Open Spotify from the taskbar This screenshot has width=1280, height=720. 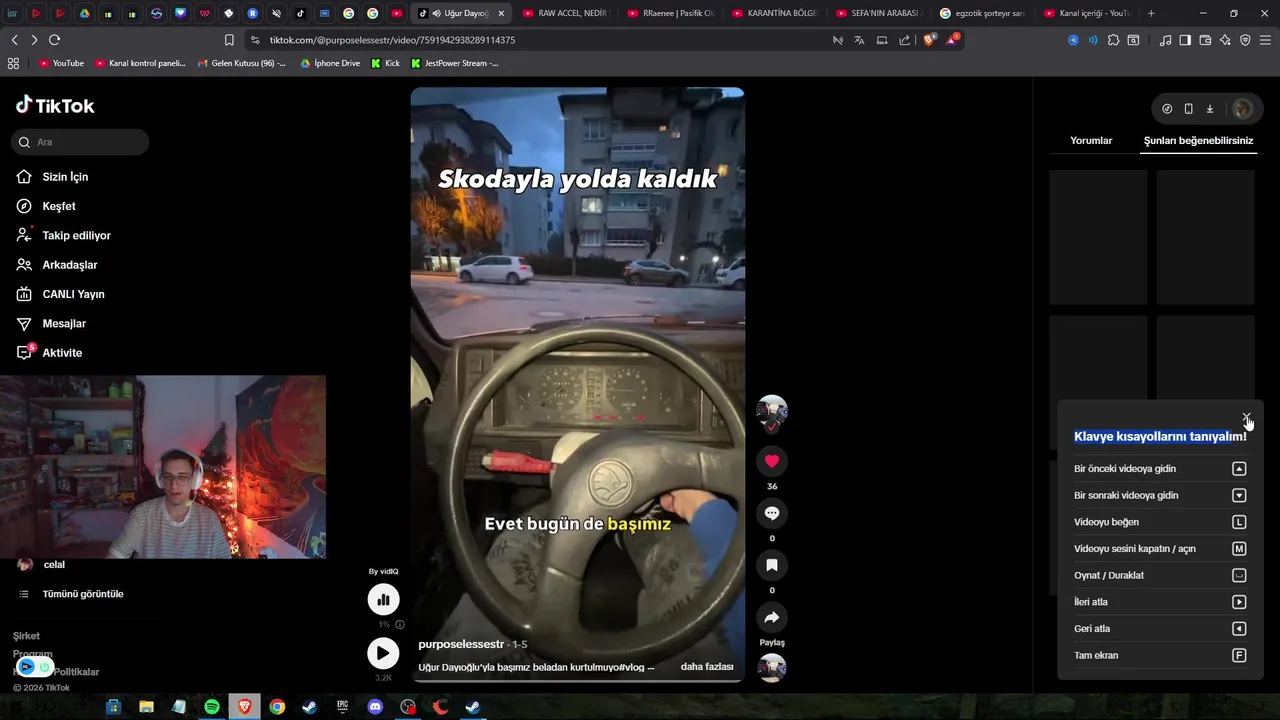[212, 707]
